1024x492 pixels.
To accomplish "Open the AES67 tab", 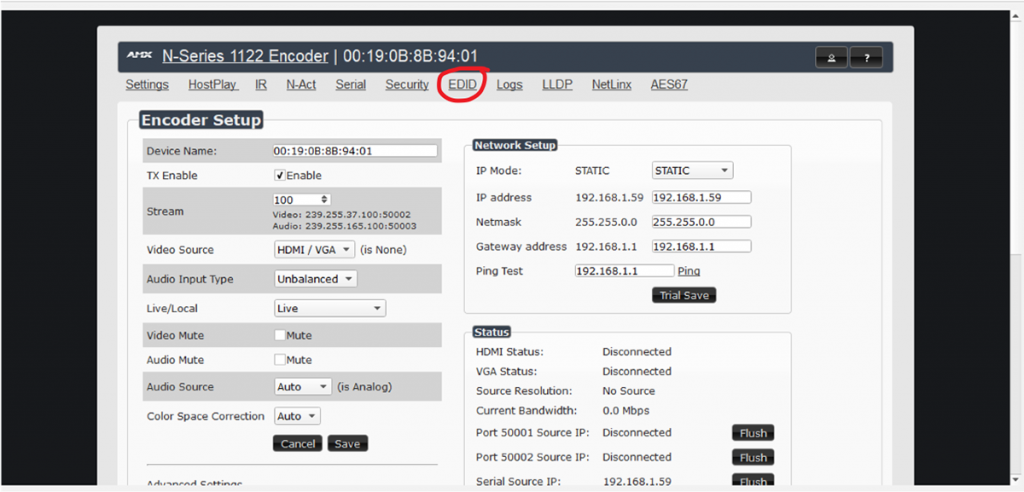I will (669, 84).
